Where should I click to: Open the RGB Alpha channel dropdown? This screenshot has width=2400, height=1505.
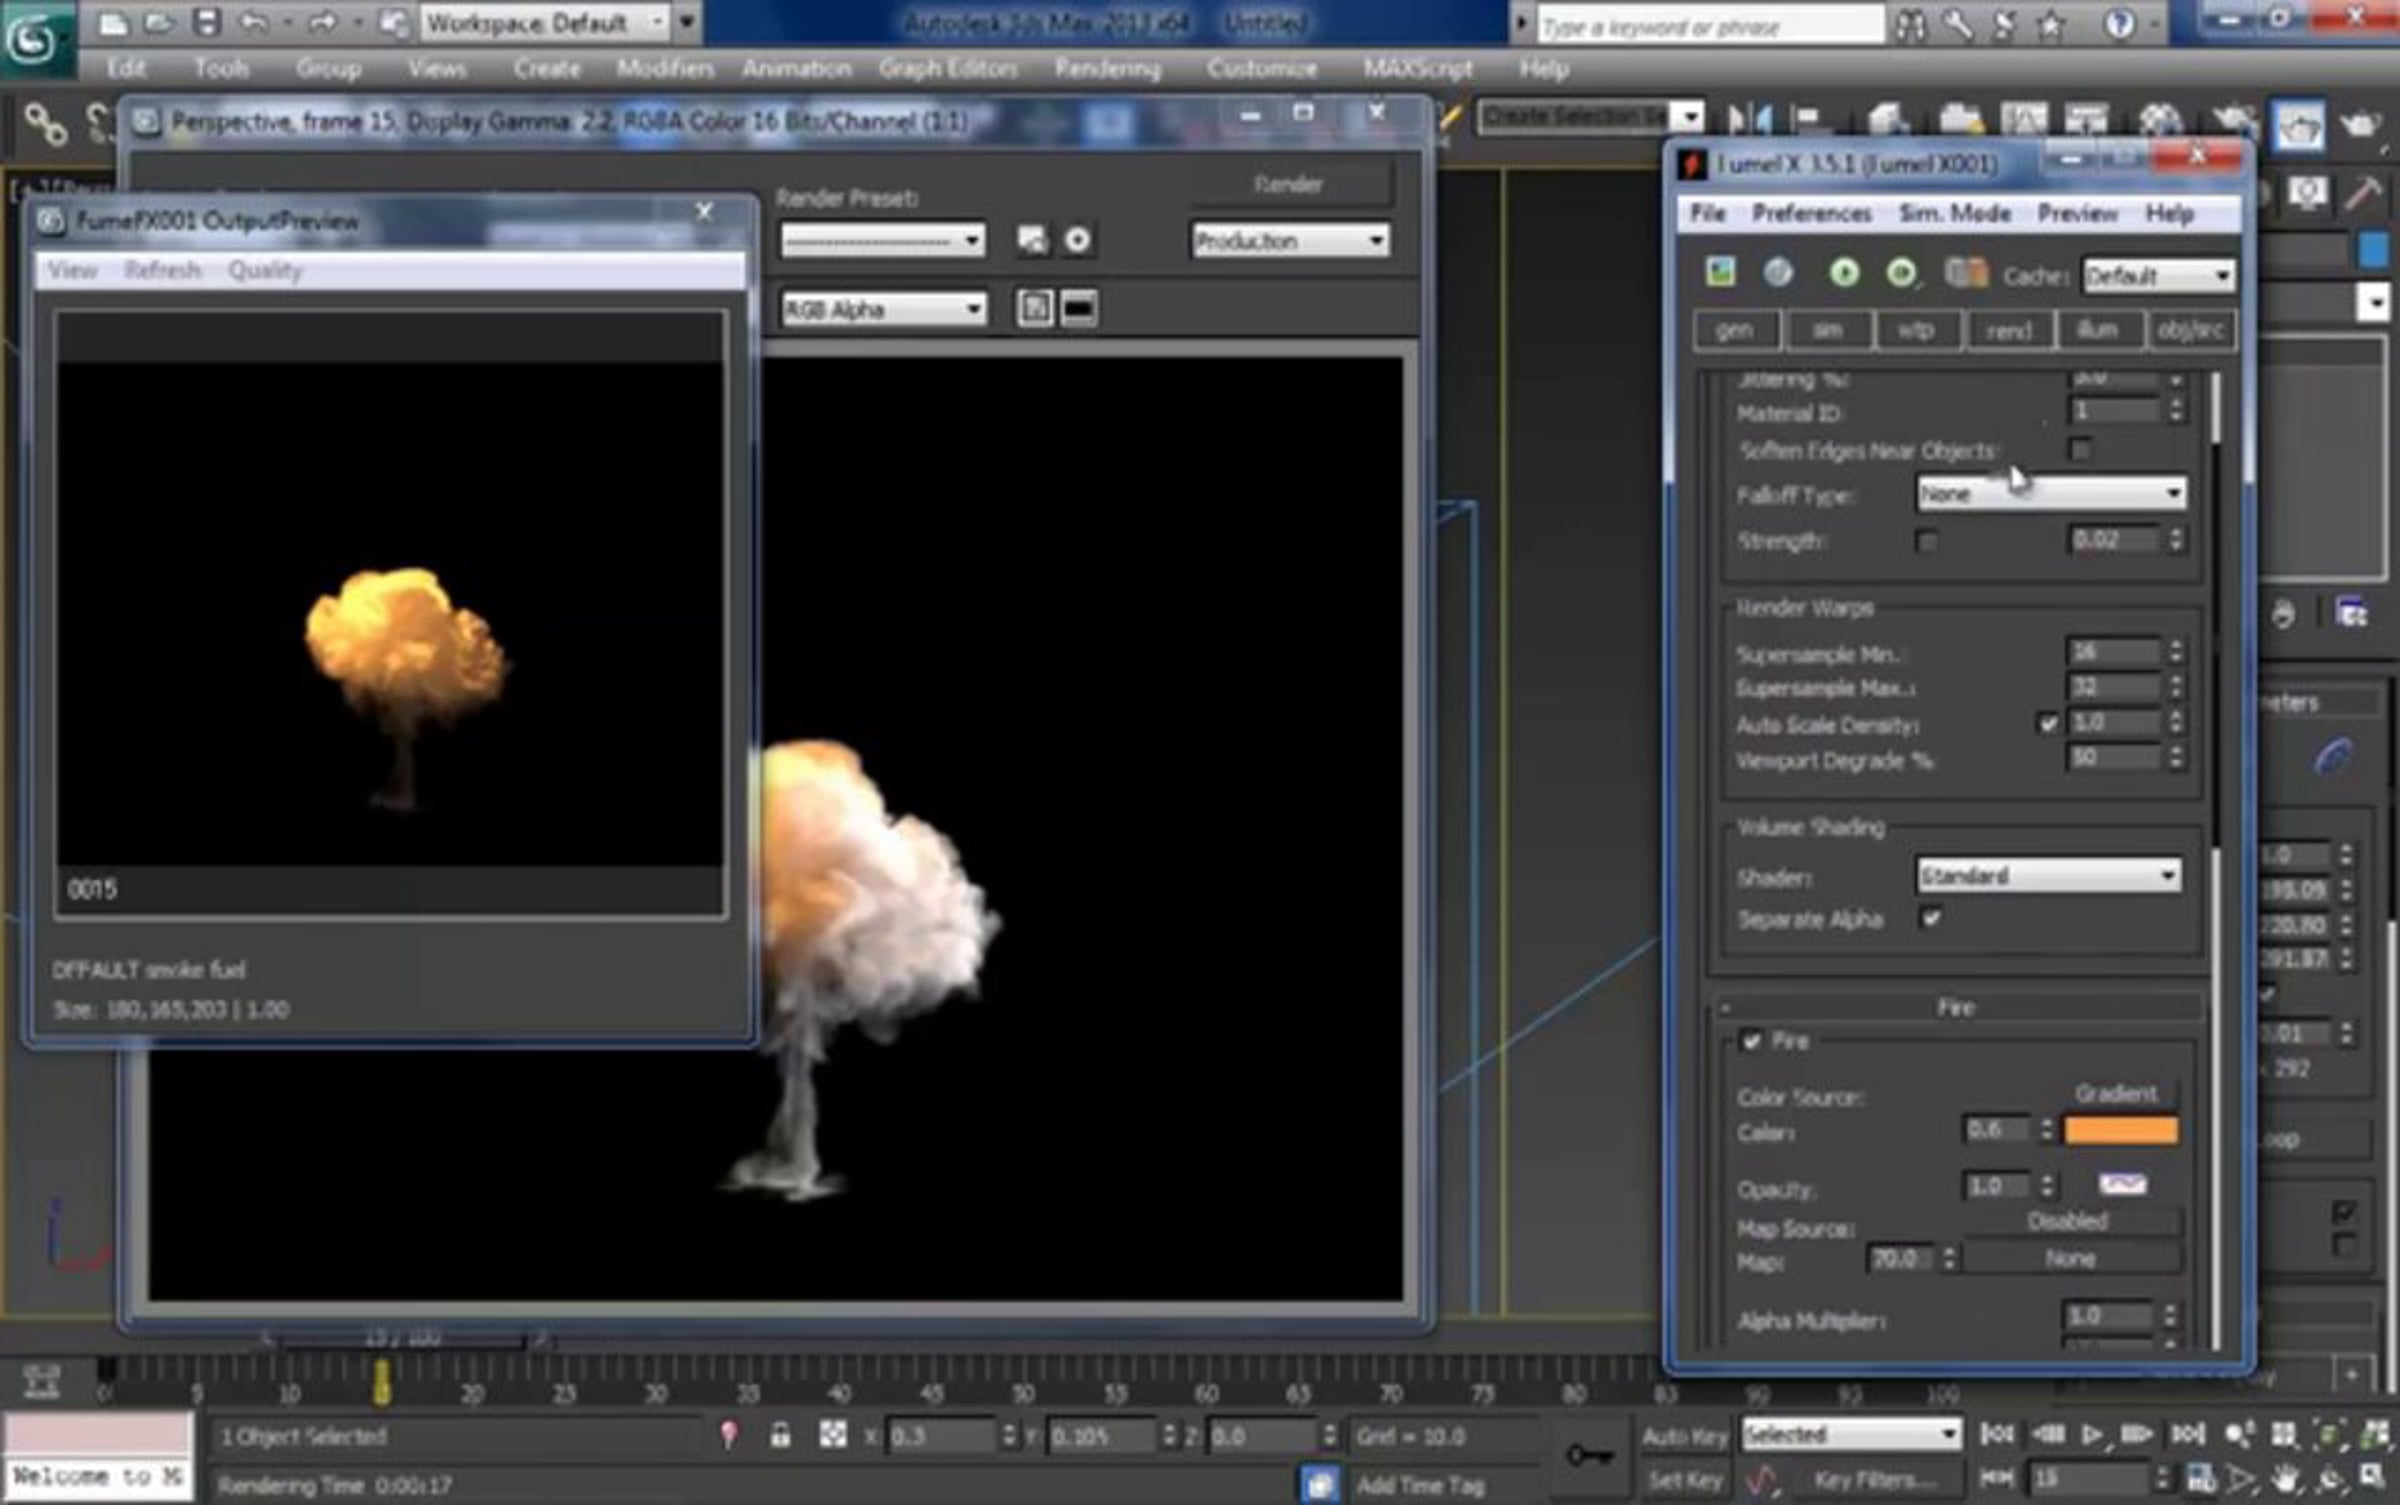pos(883,310)
